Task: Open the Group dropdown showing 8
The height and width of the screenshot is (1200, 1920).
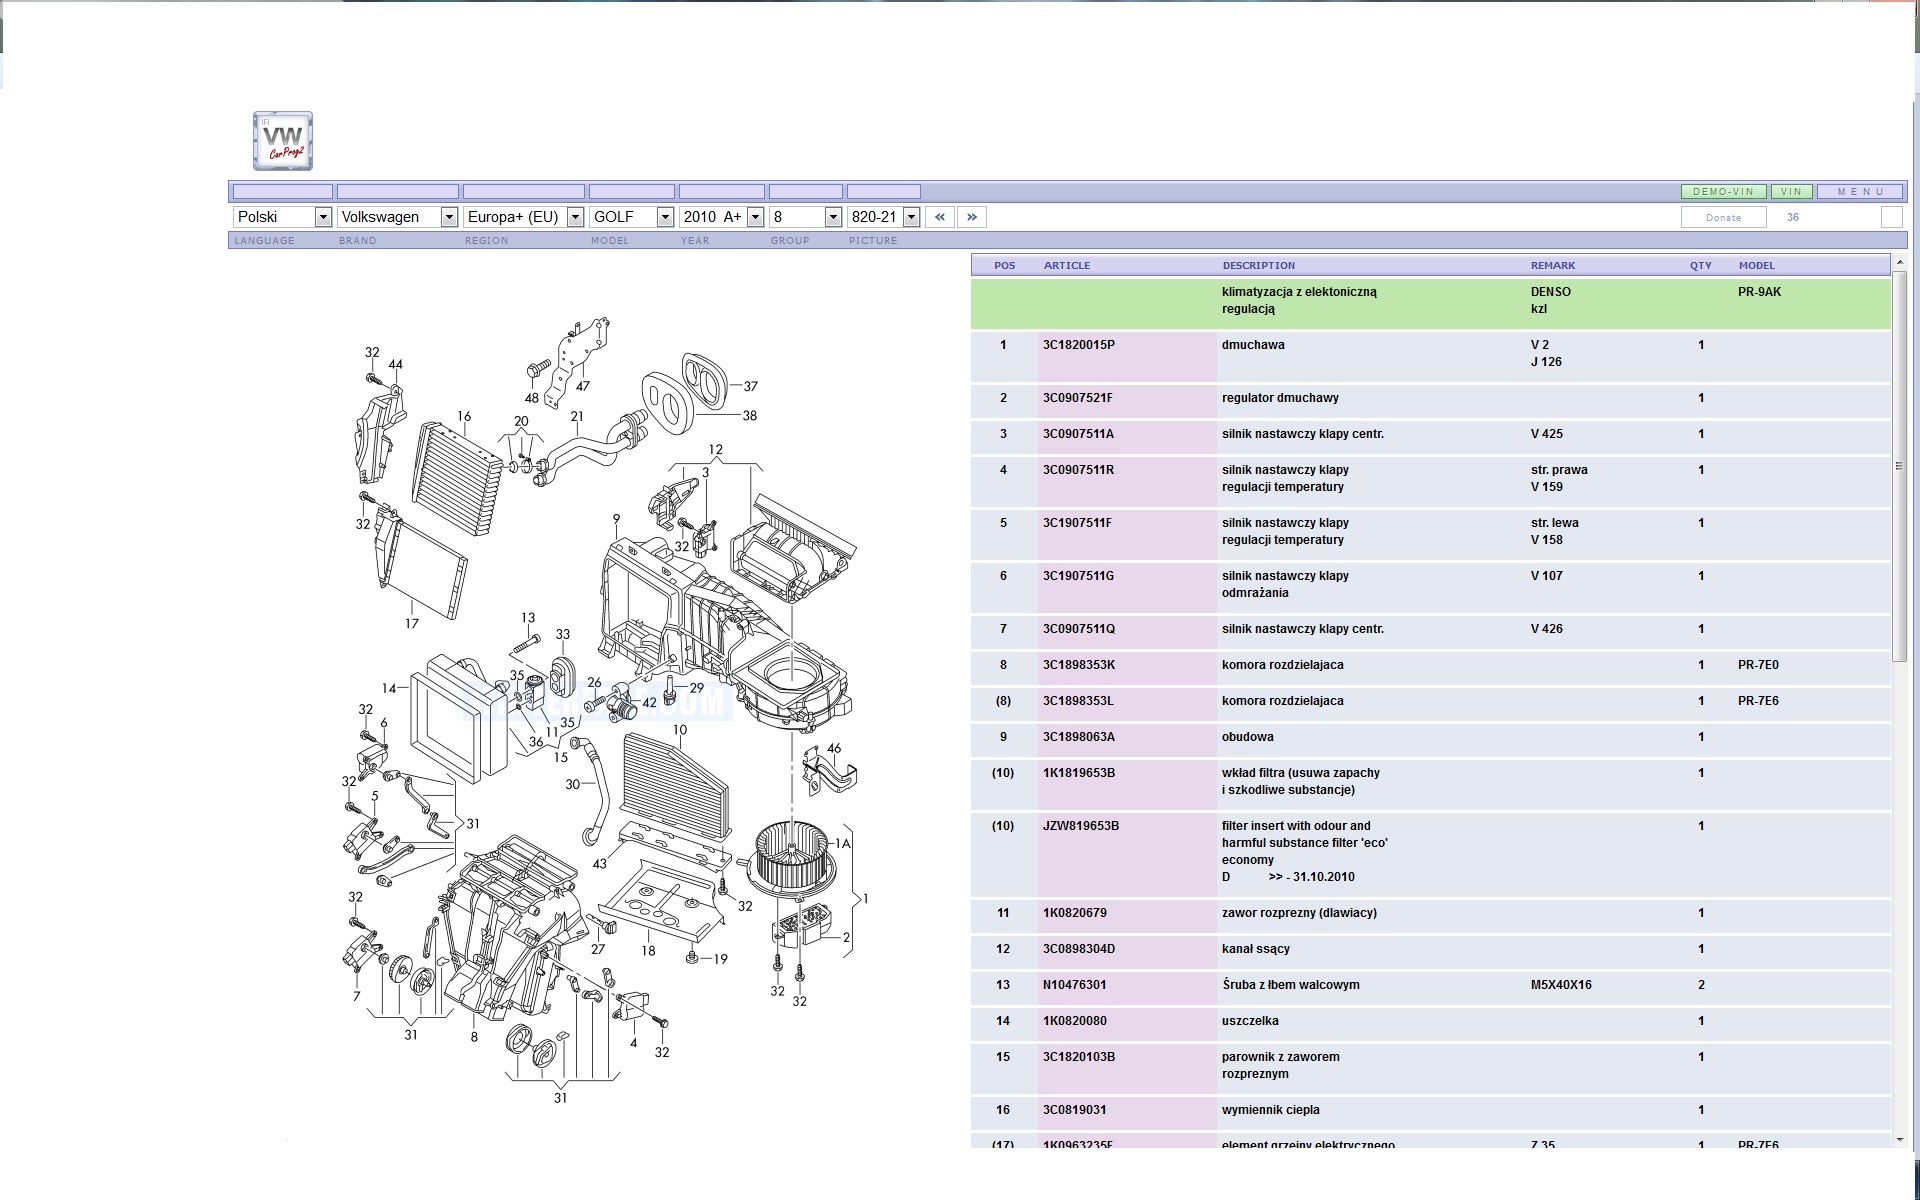Action: tap(806, 217)
